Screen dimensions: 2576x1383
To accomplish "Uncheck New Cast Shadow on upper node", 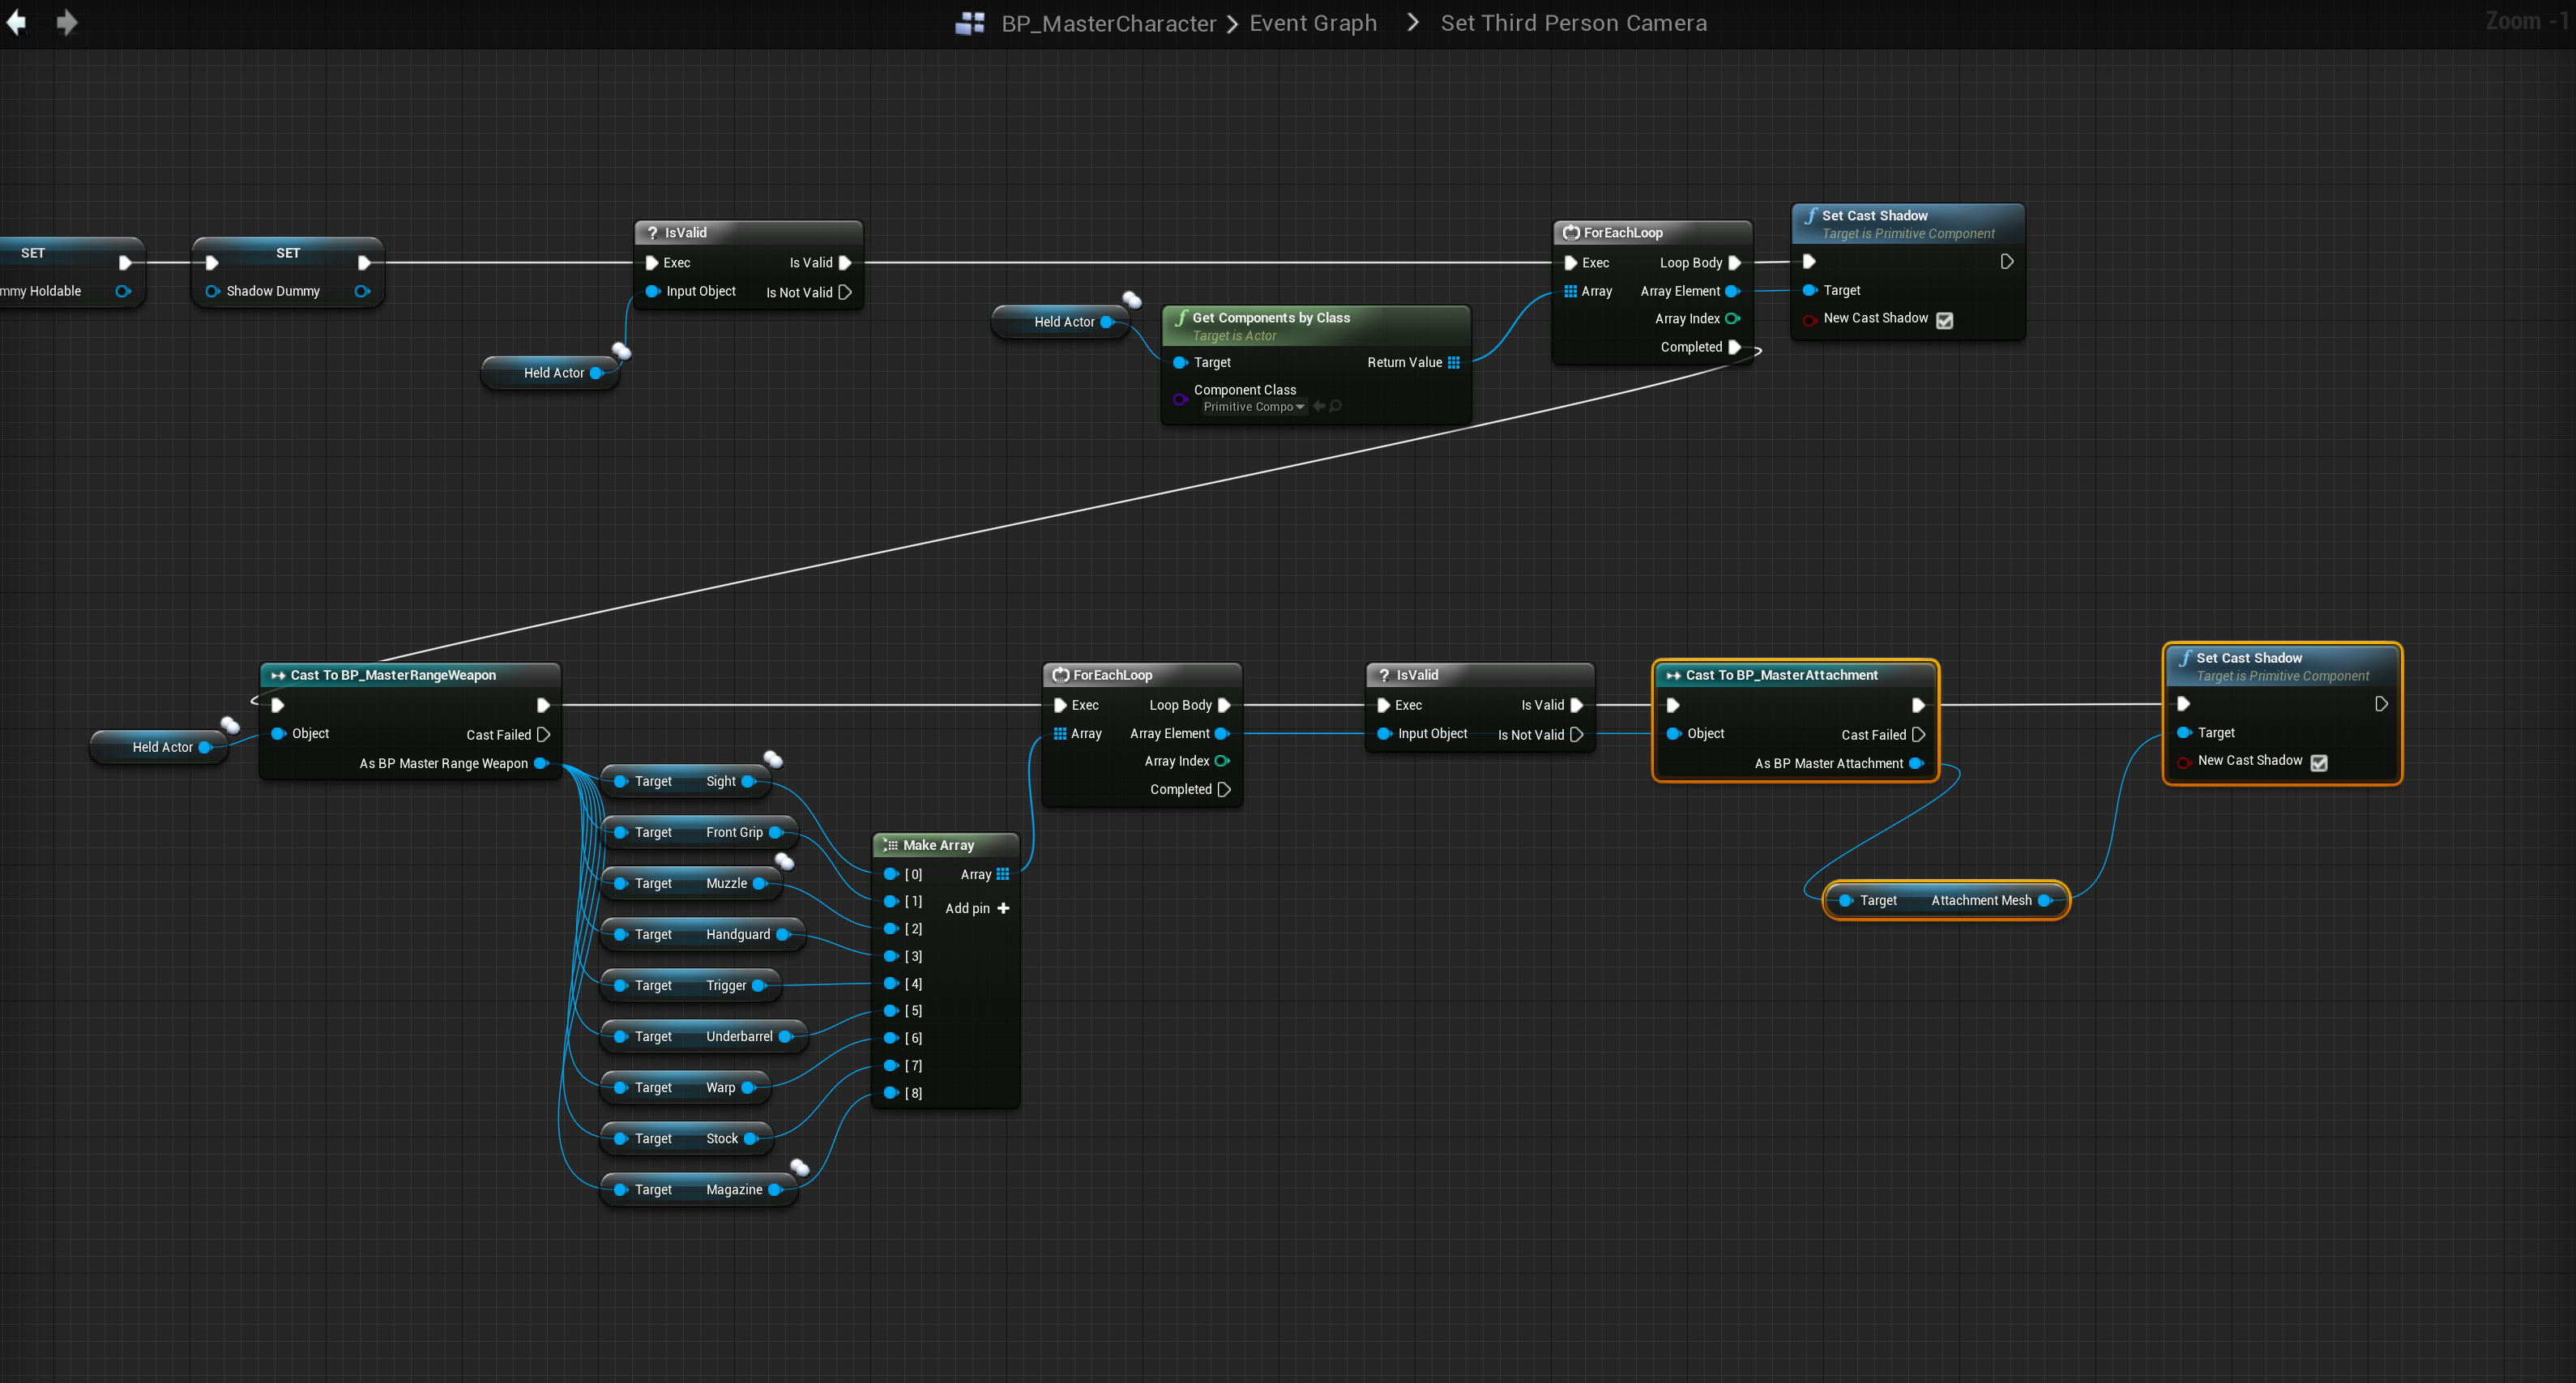I will click(1945, 320).
